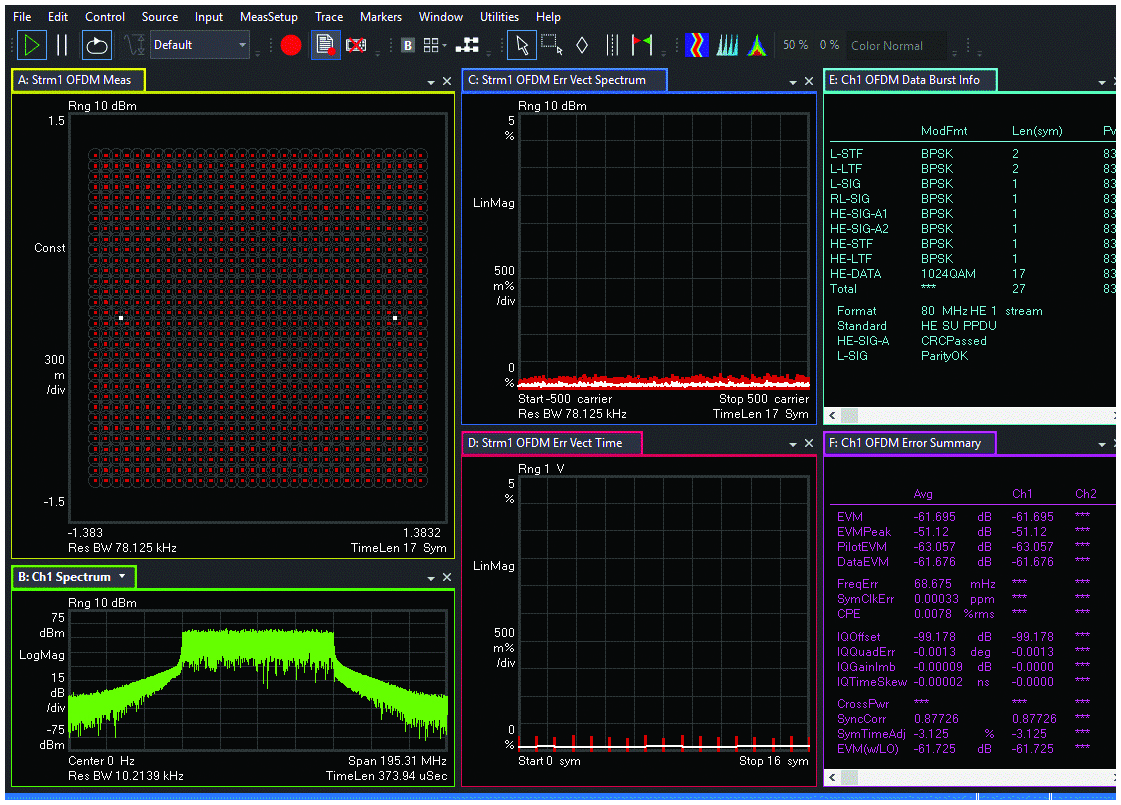Toggle the bold B trace button
The width and height of the screenshot is (1121, 805).
point(407,45)
